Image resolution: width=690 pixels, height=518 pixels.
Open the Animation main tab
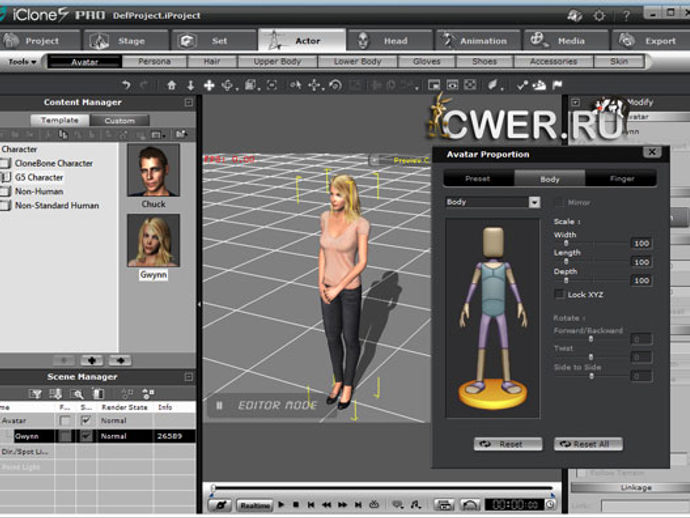[x=478, y=40]
